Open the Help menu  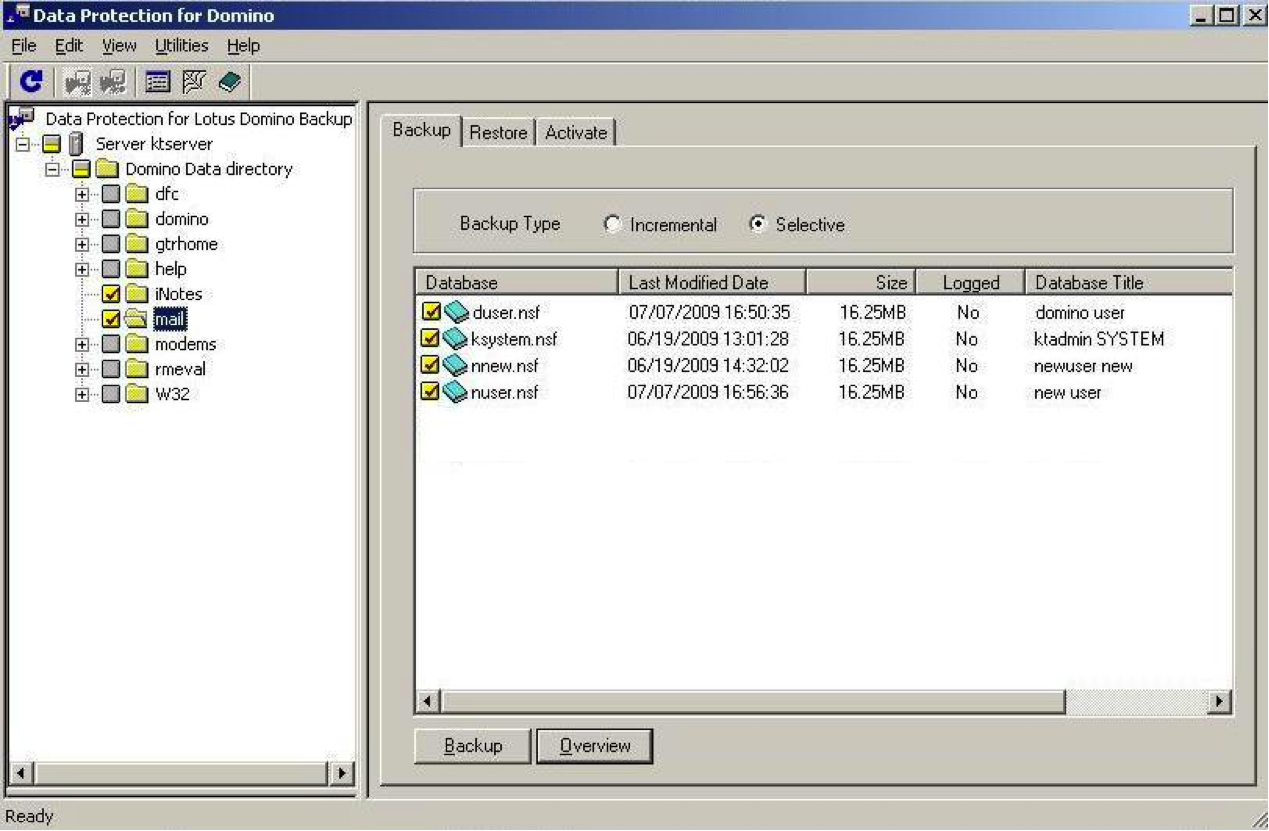[243, 46]
